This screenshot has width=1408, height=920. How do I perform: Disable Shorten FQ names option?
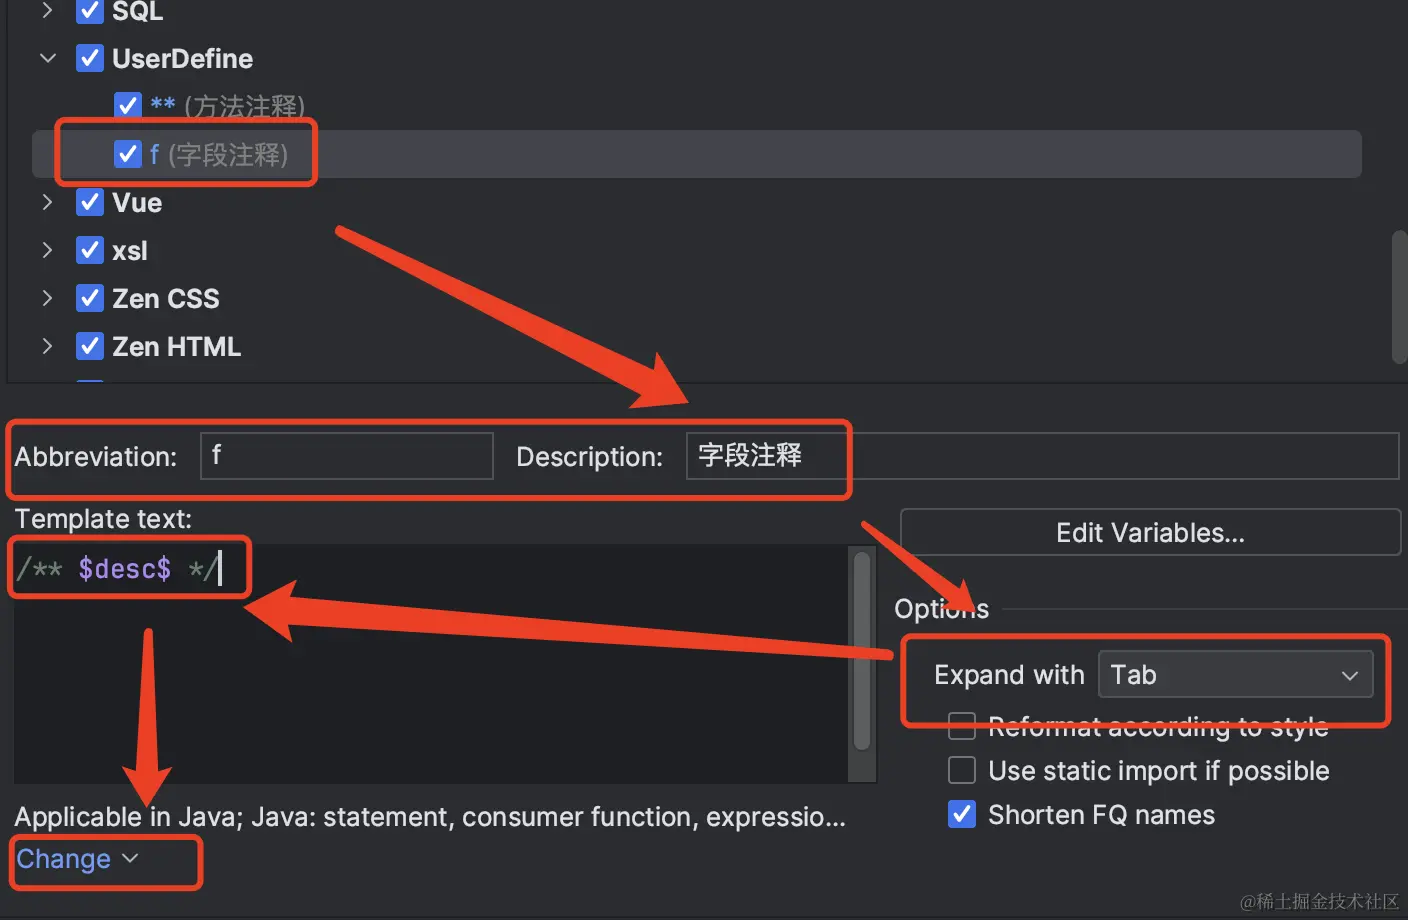[x=962, y=814]
